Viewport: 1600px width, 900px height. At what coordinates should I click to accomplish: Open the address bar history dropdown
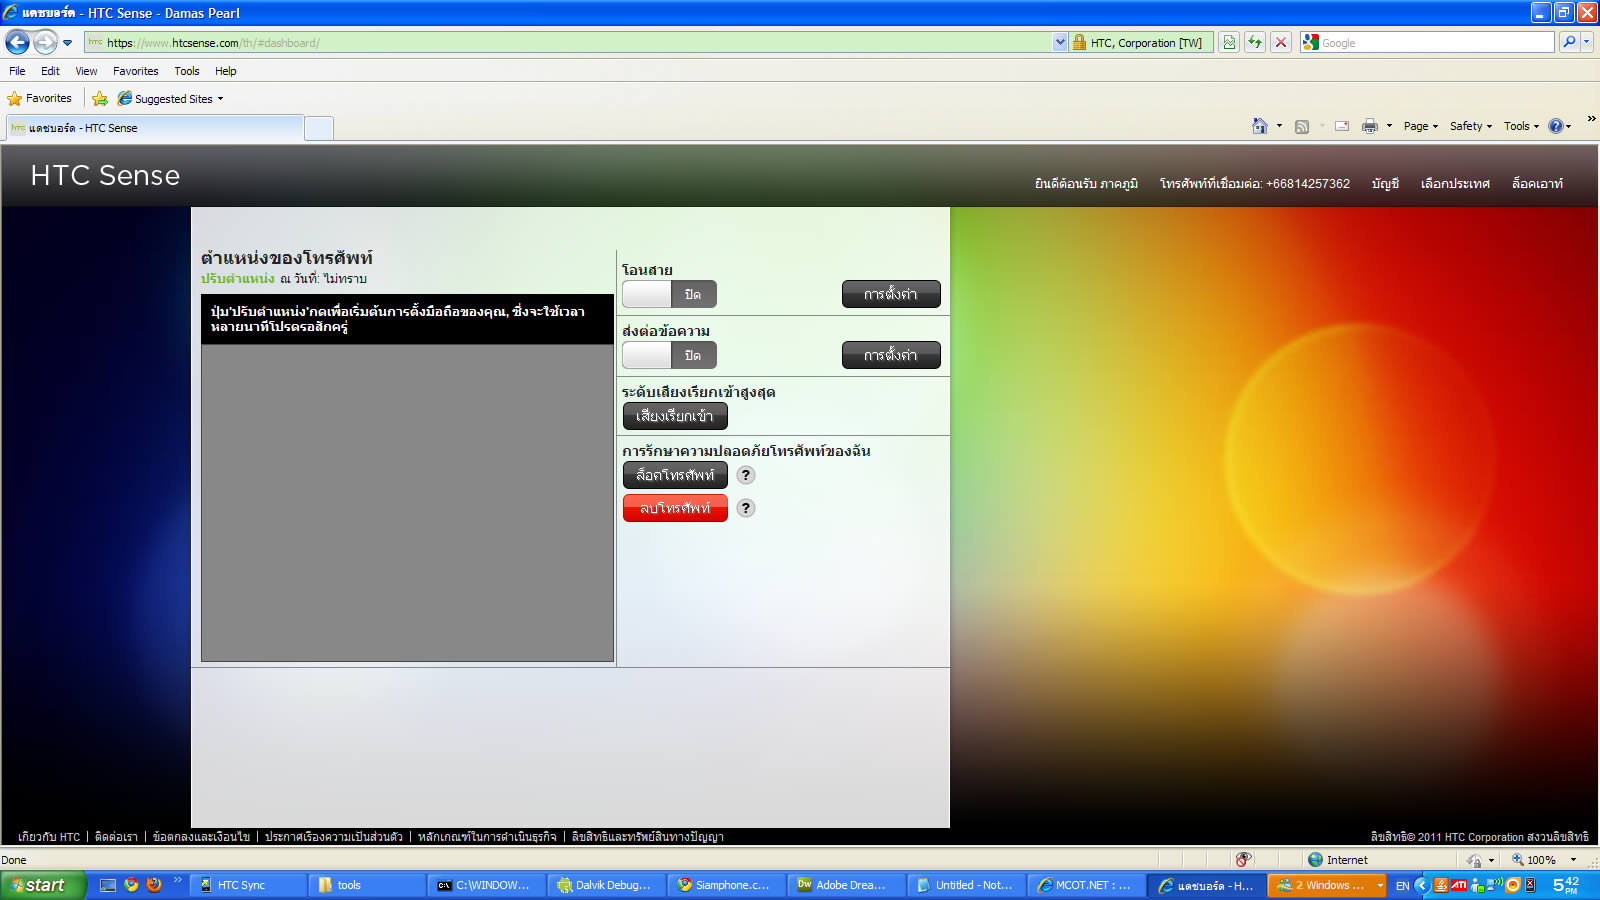pos(1060,42)
